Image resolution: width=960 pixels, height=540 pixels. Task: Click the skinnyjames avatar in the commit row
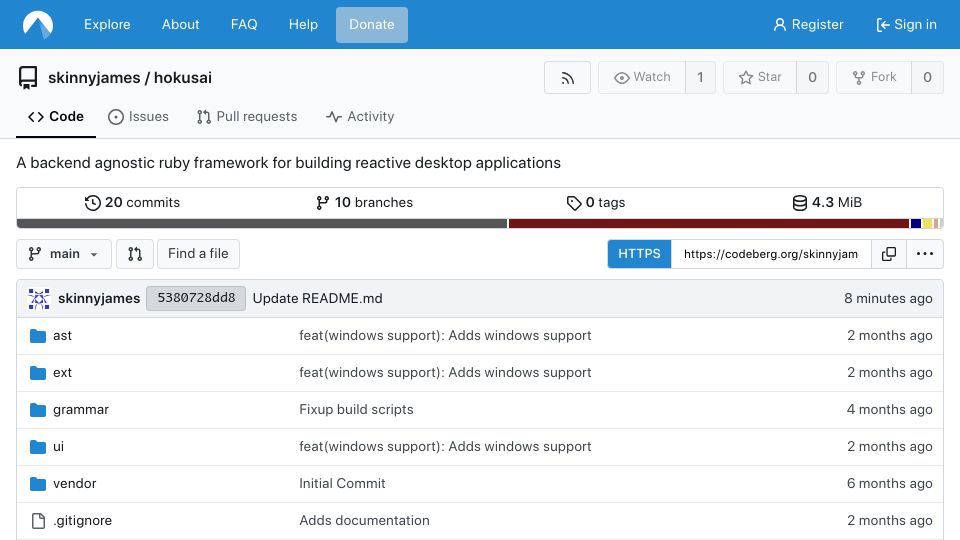(39, 299)
